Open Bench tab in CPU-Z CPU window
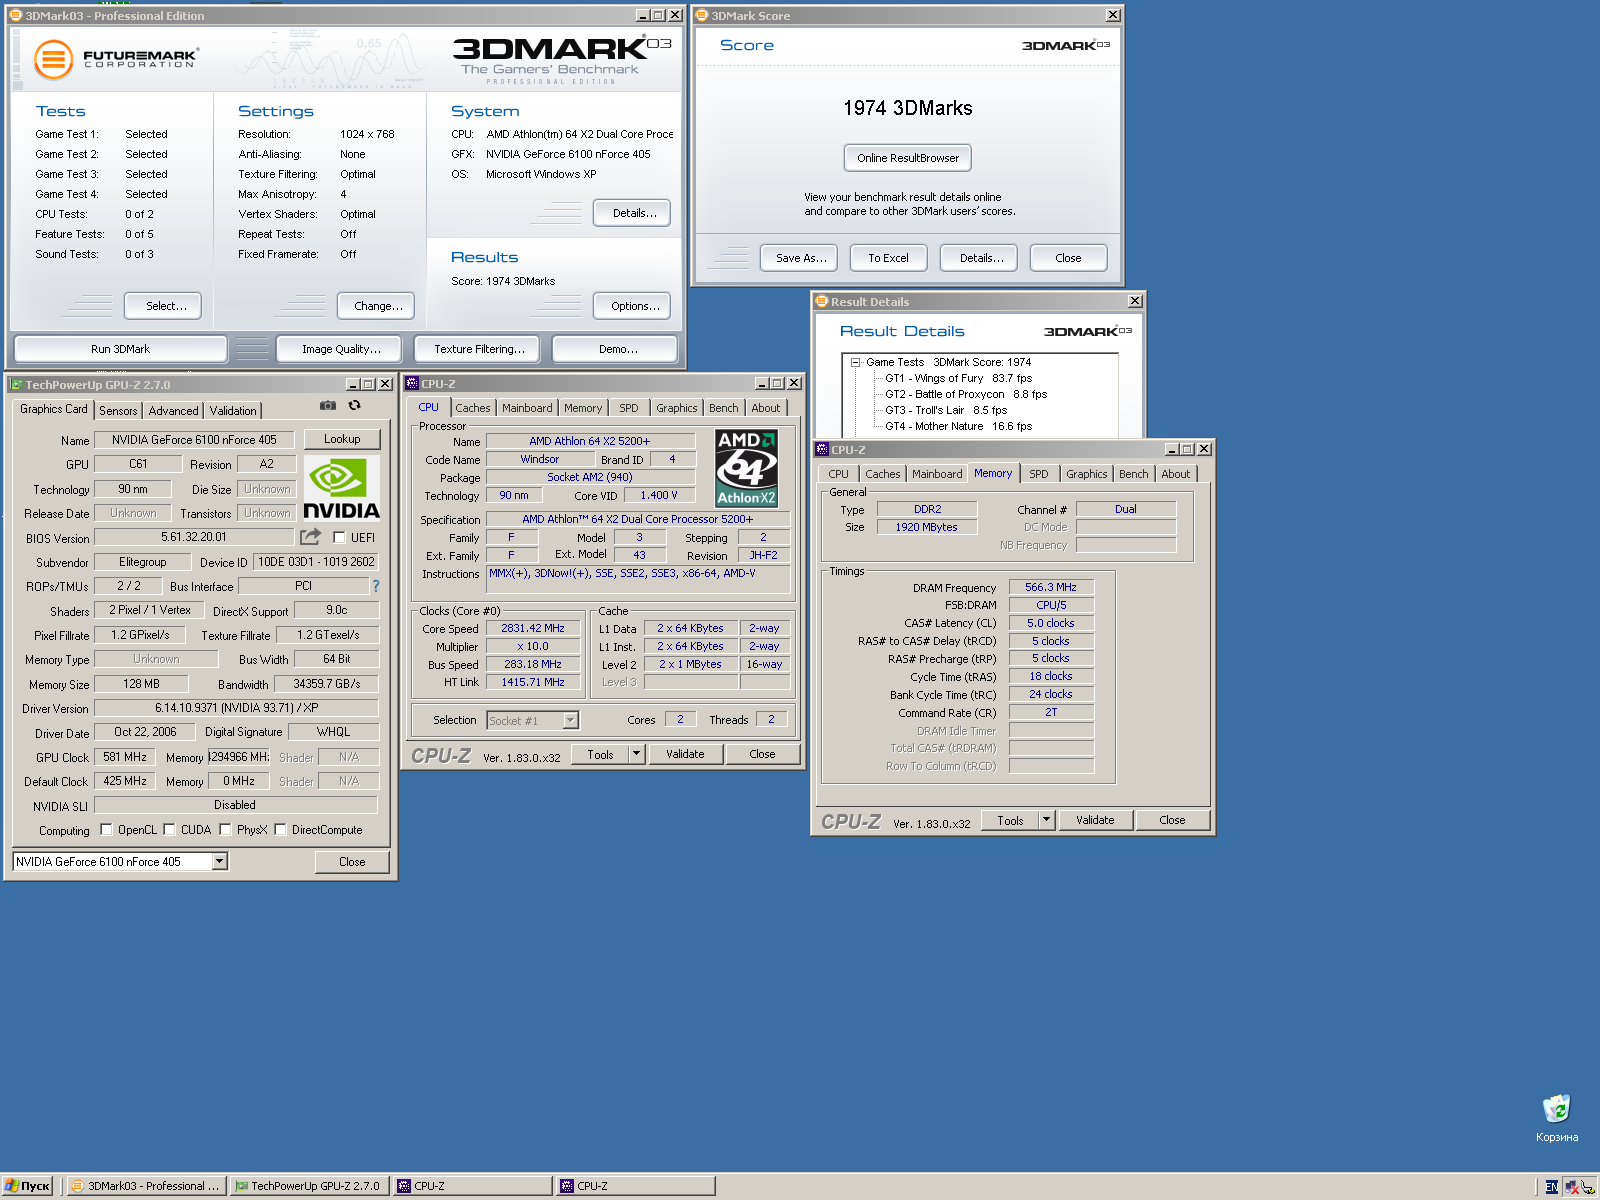1600x1200 pixels. 723,408
